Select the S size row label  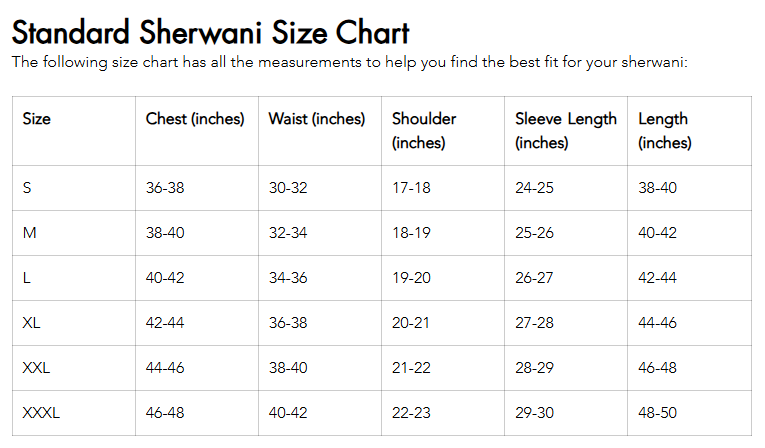[27, 188]
